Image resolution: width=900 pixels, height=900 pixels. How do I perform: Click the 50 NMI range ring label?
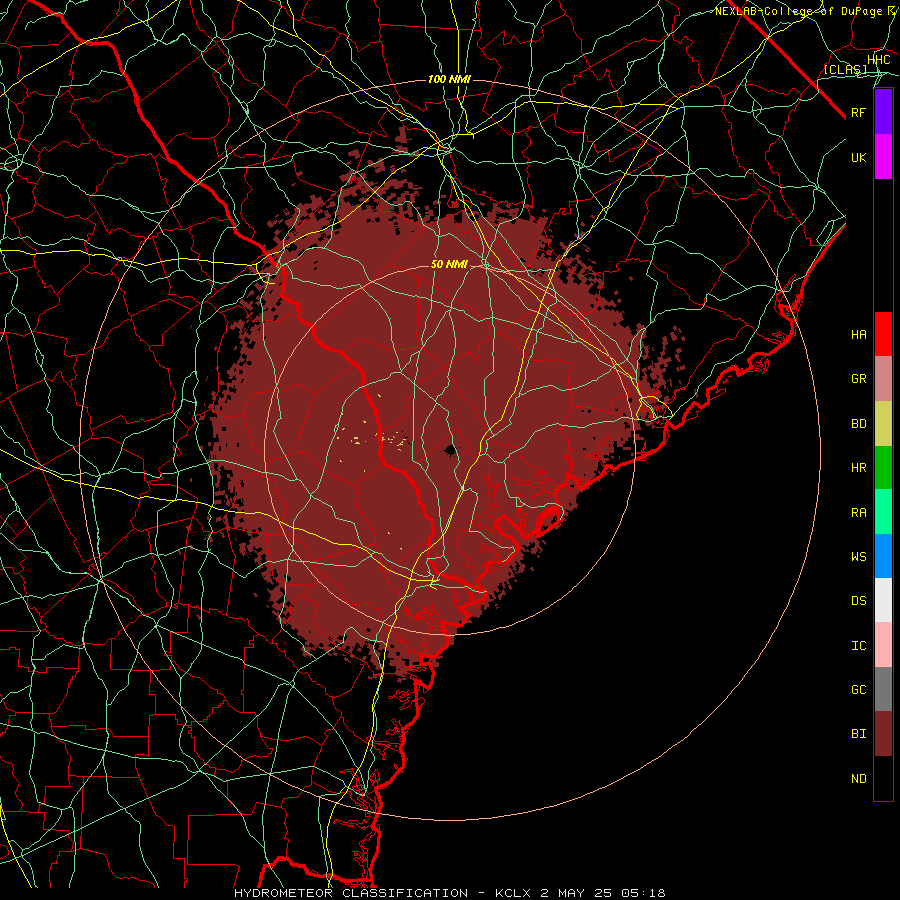(x=449, y=264)
